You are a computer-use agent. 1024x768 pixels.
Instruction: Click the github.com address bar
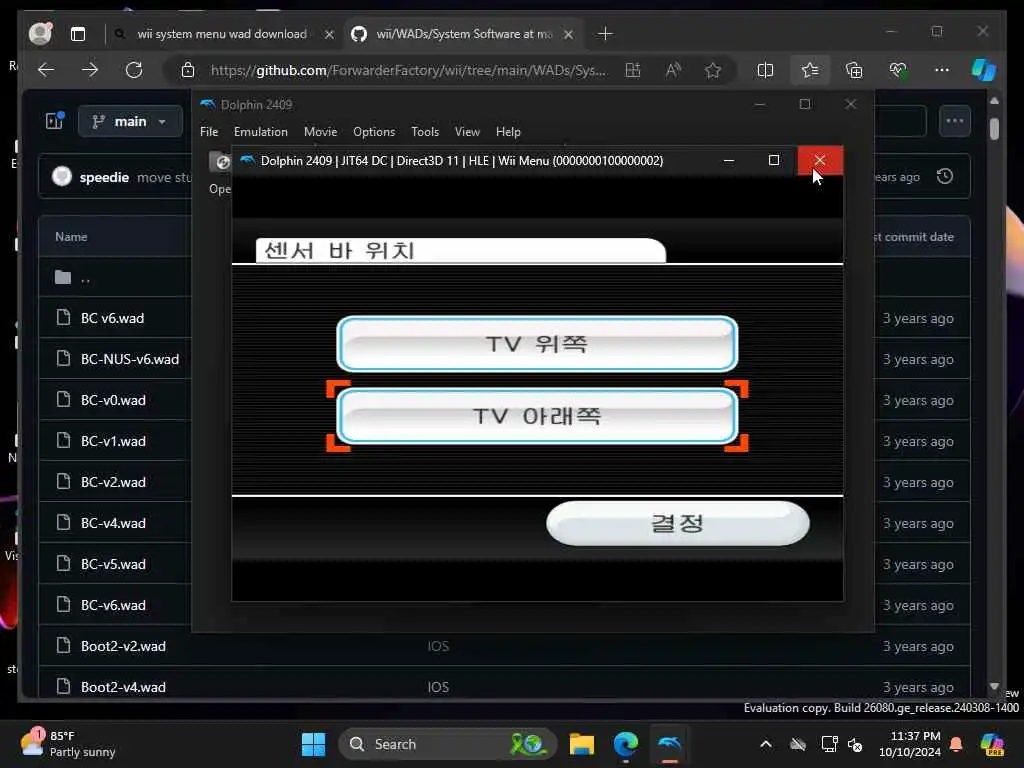pos(408,70)
